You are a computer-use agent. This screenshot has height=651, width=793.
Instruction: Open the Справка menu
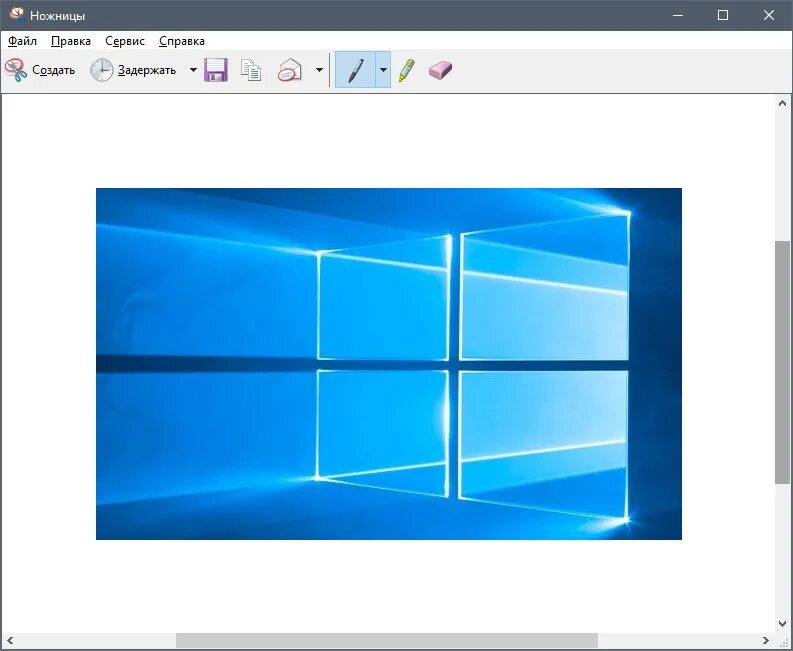pos(182,41)
